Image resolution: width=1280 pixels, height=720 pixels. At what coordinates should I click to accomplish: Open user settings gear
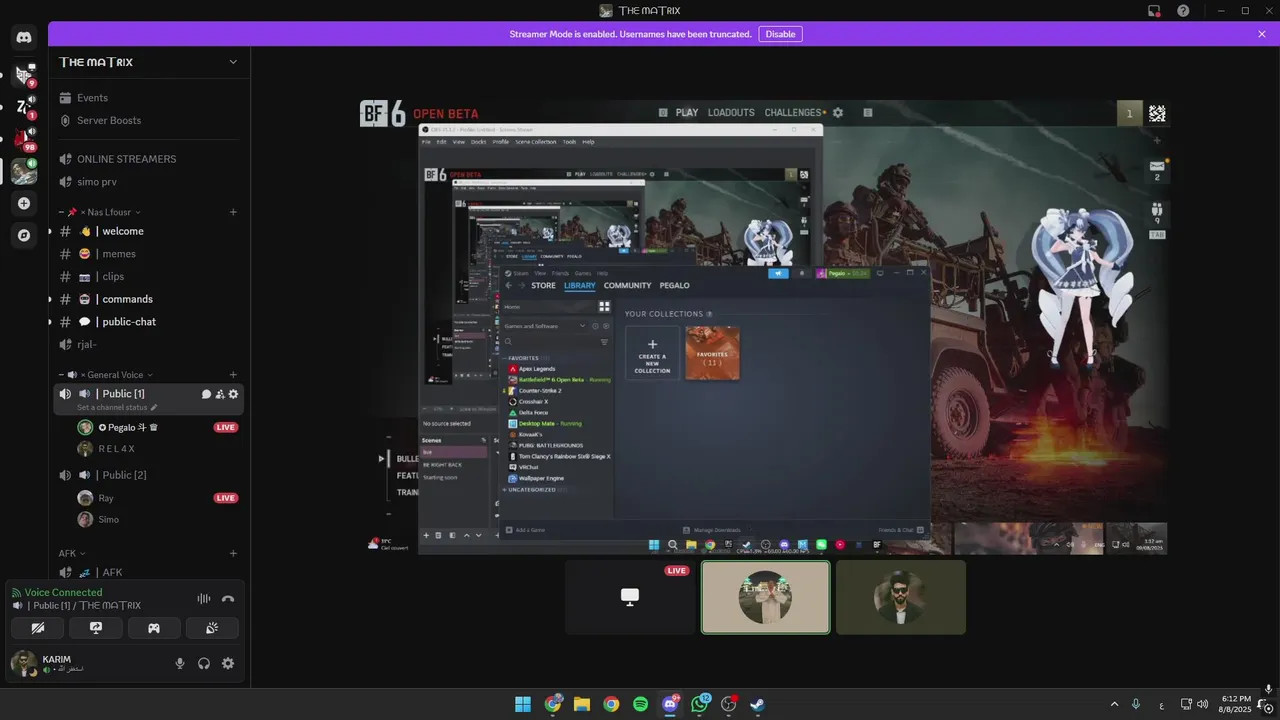coord(228,663)
